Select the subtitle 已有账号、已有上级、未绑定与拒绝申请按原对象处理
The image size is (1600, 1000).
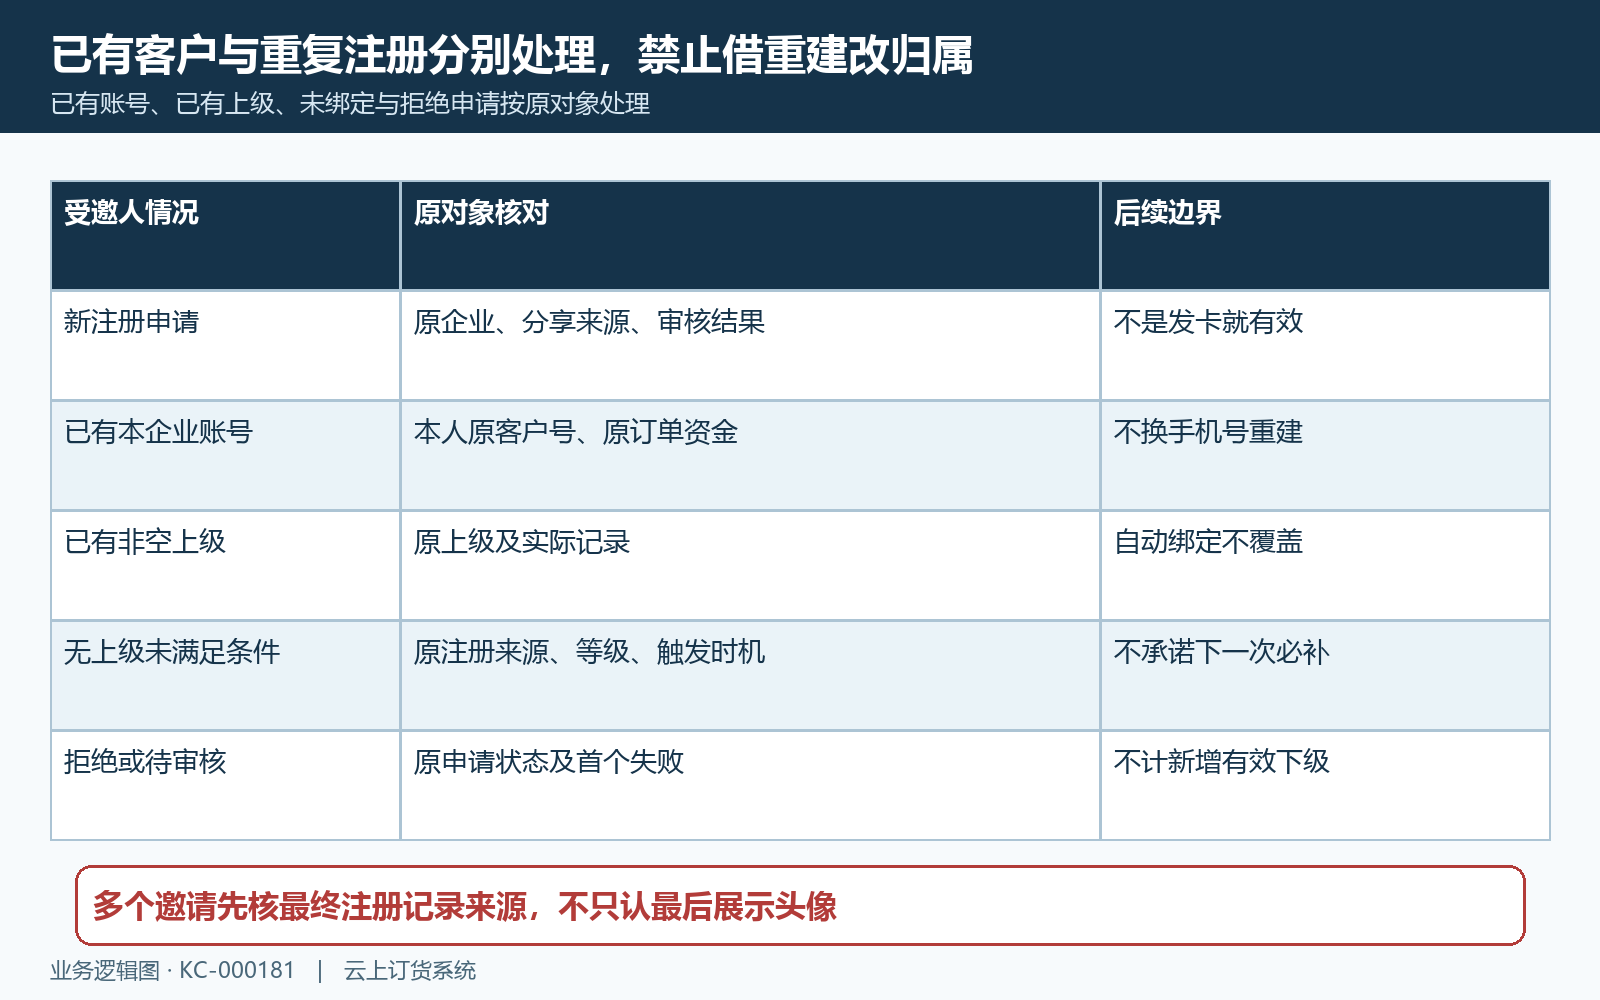(350, 104)
